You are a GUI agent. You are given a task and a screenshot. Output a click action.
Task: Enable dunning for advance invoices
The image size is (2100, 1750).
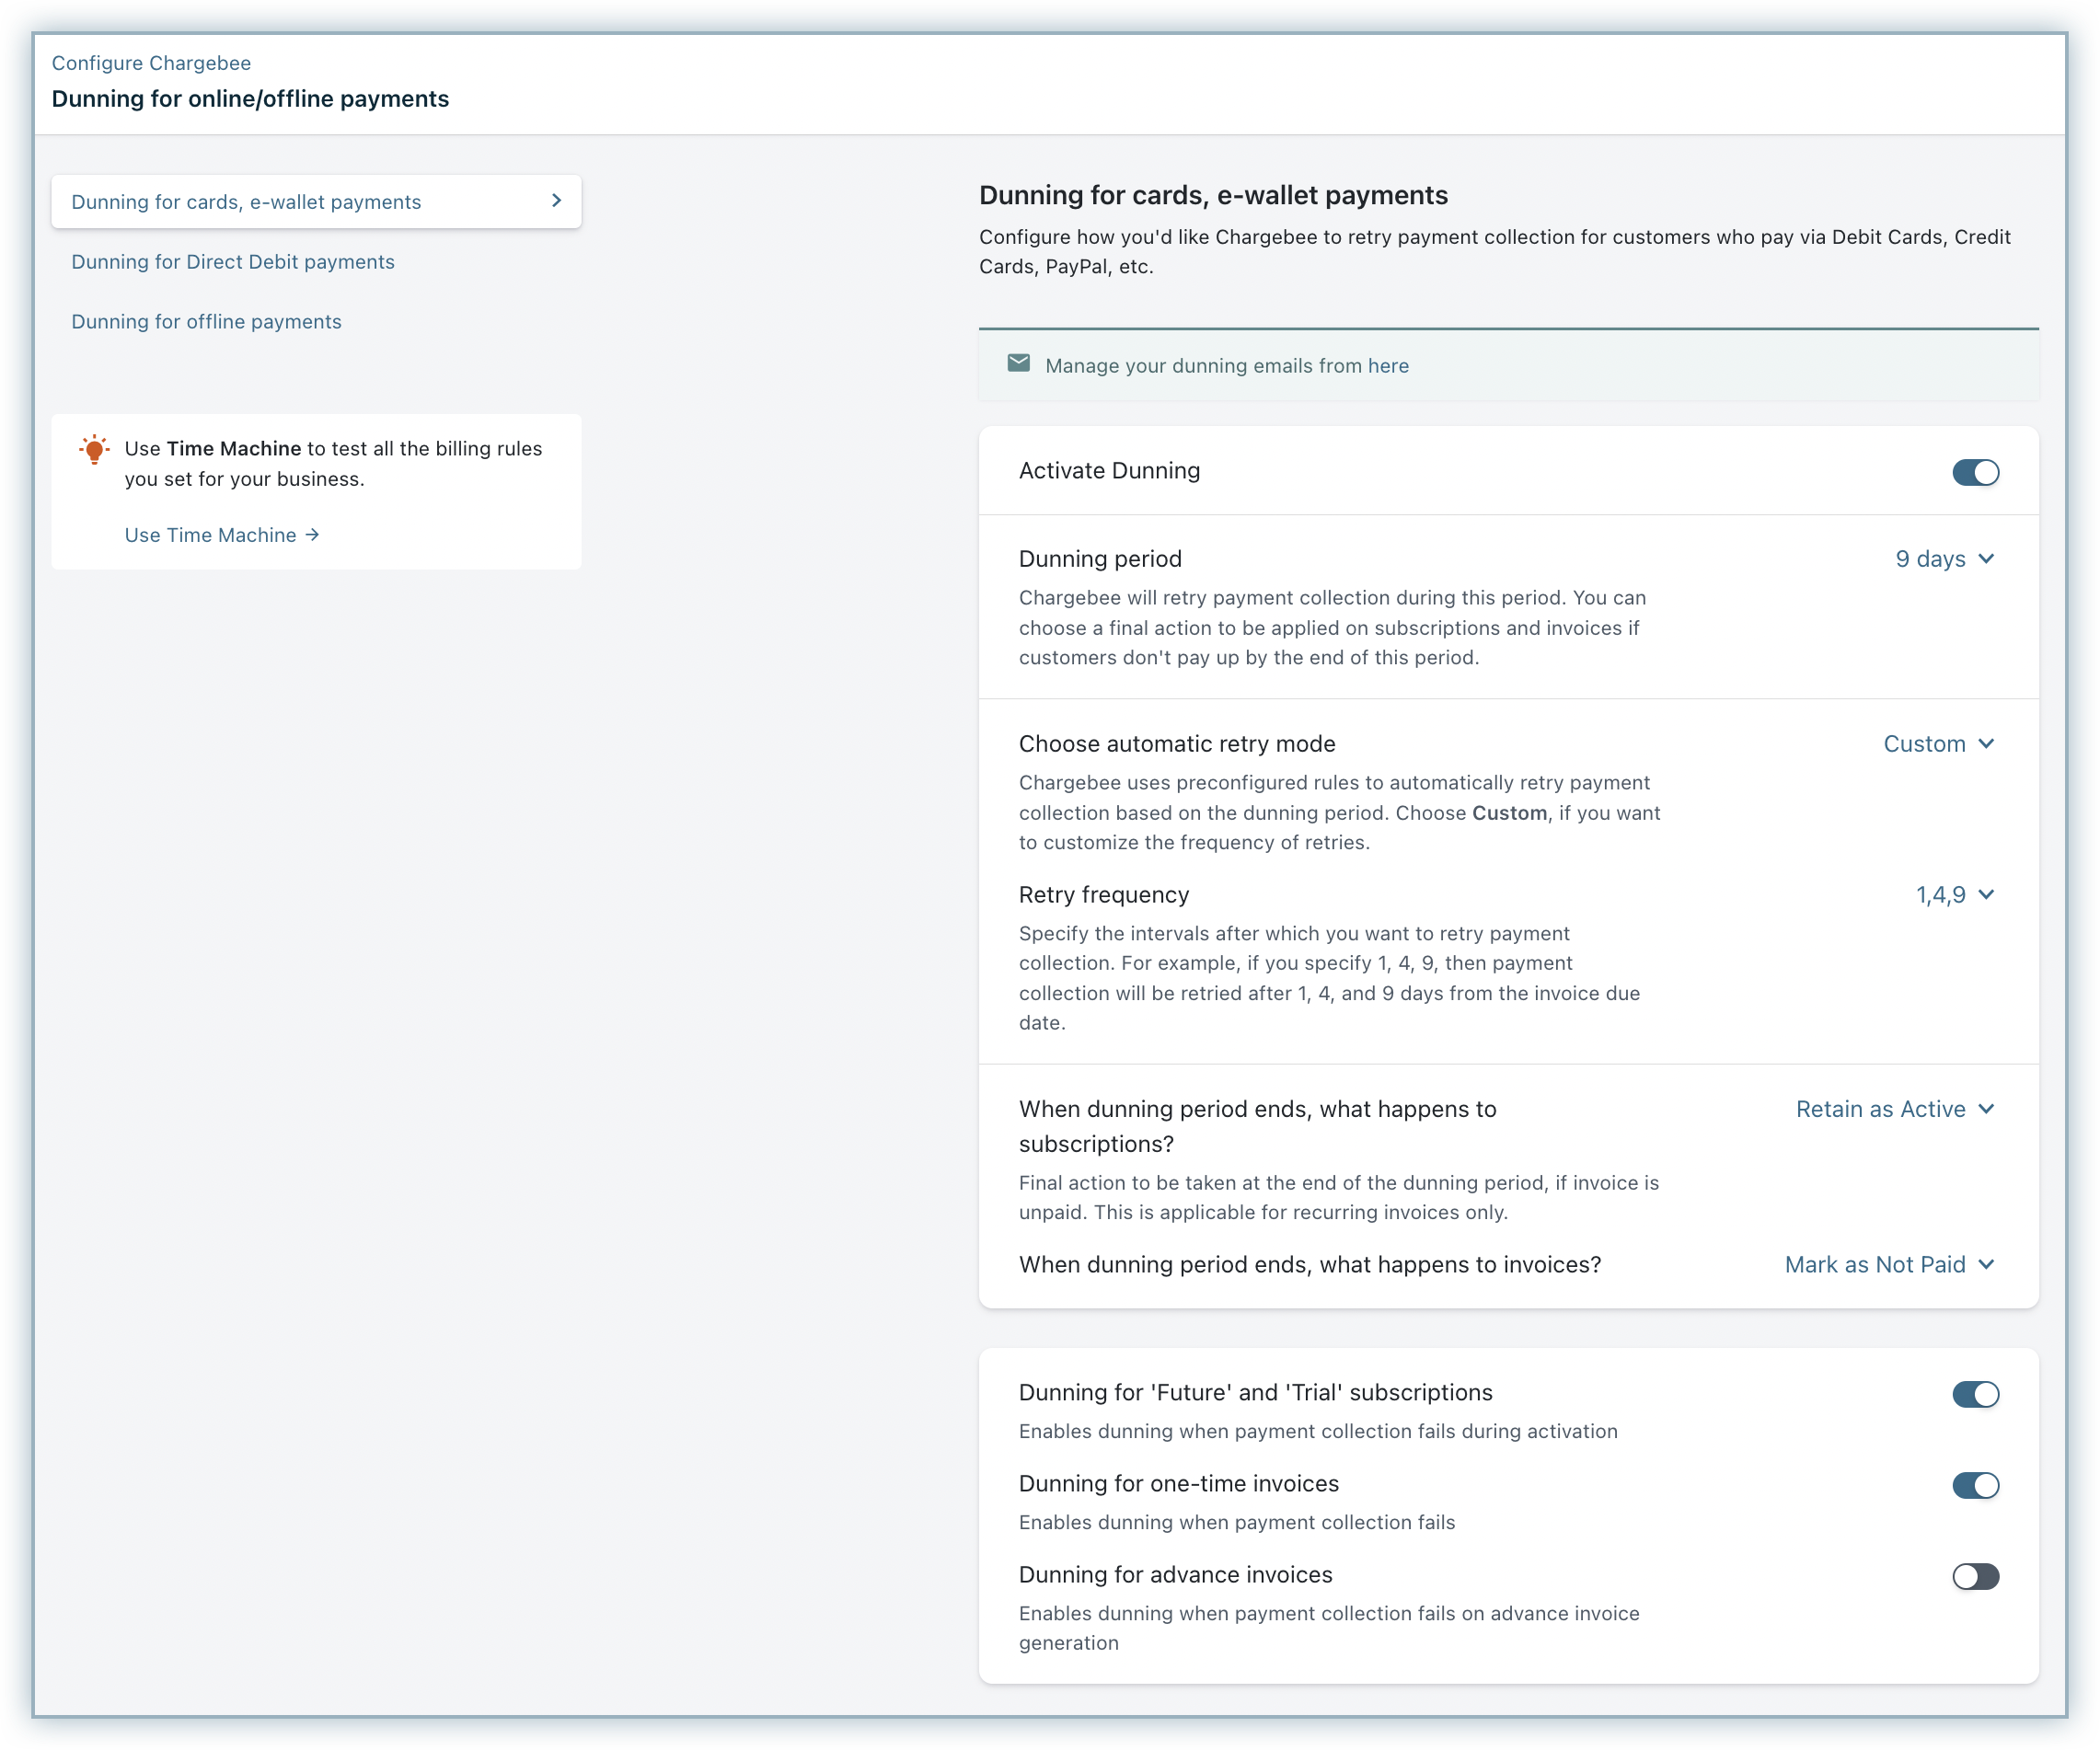pyautogui.click(x=1975, y=1576)
